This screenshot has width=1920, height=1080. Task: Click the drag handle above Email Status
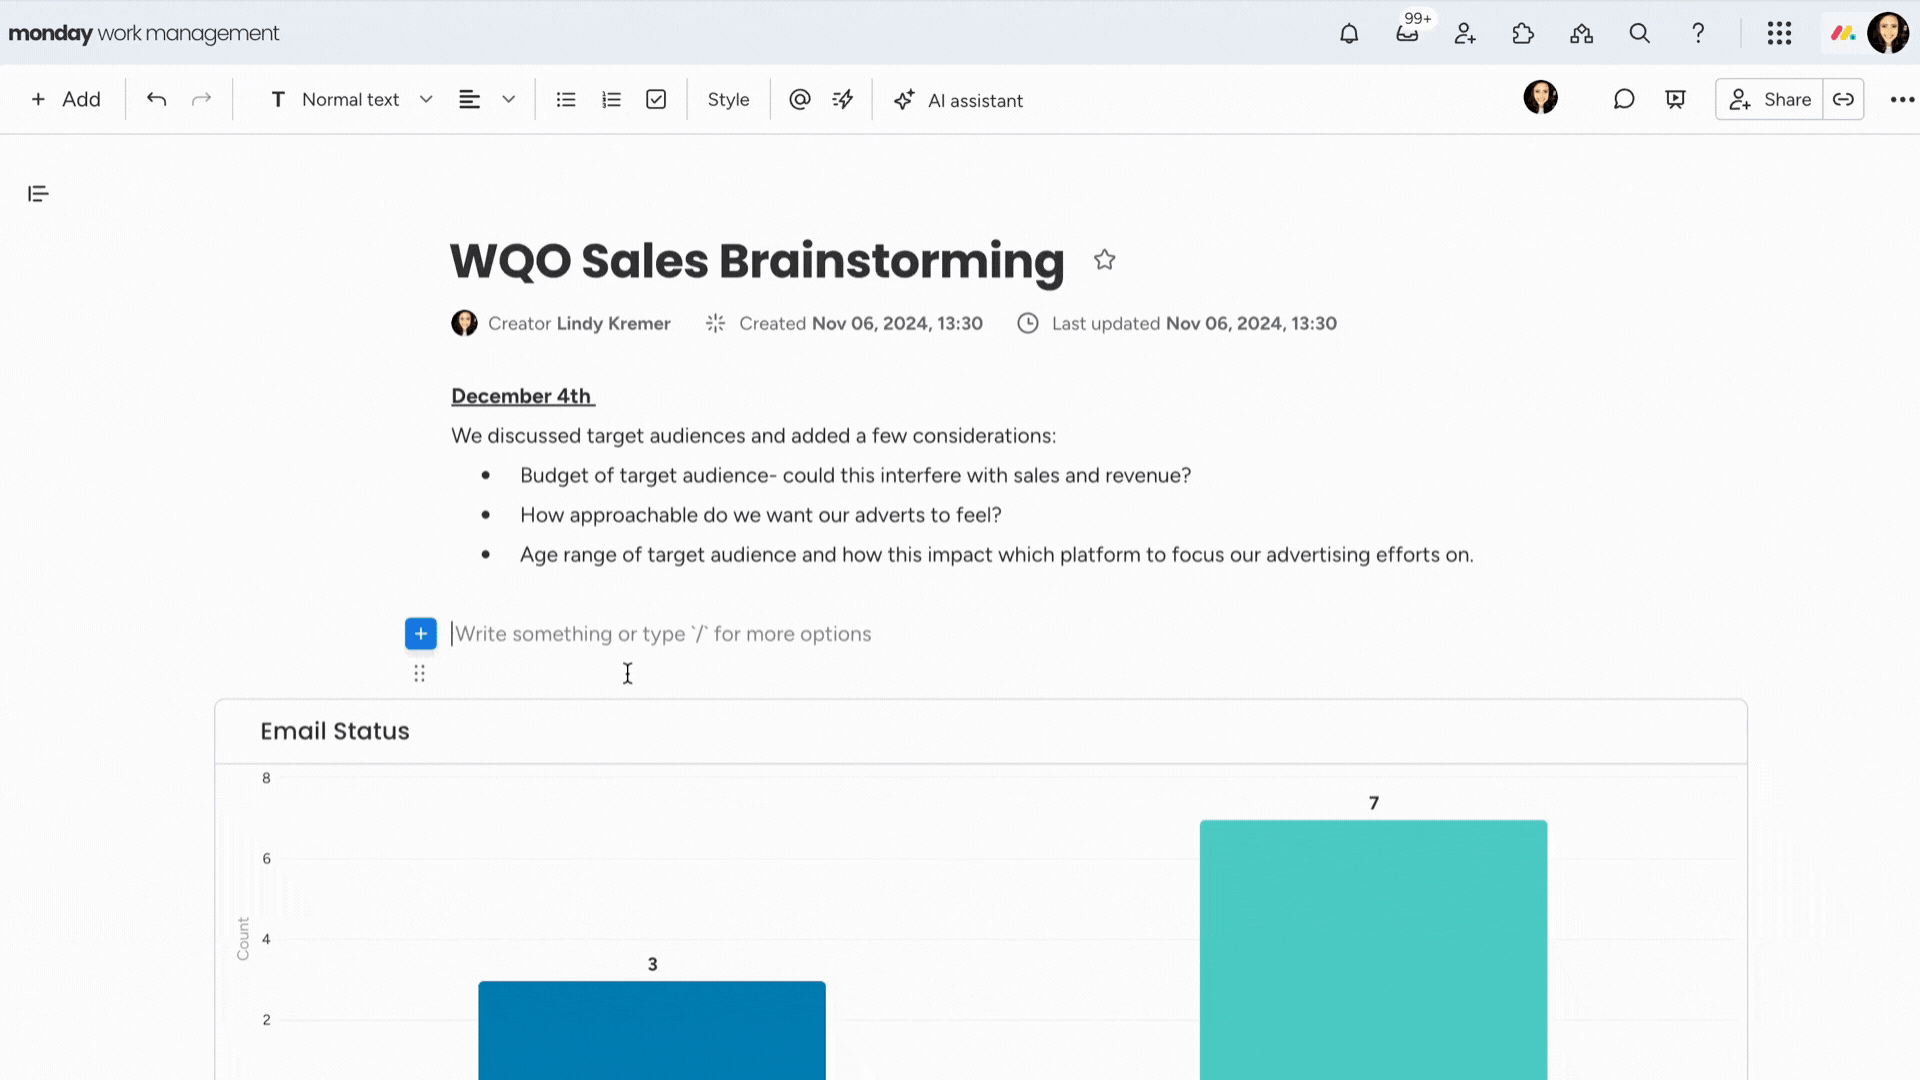[419, 674]
